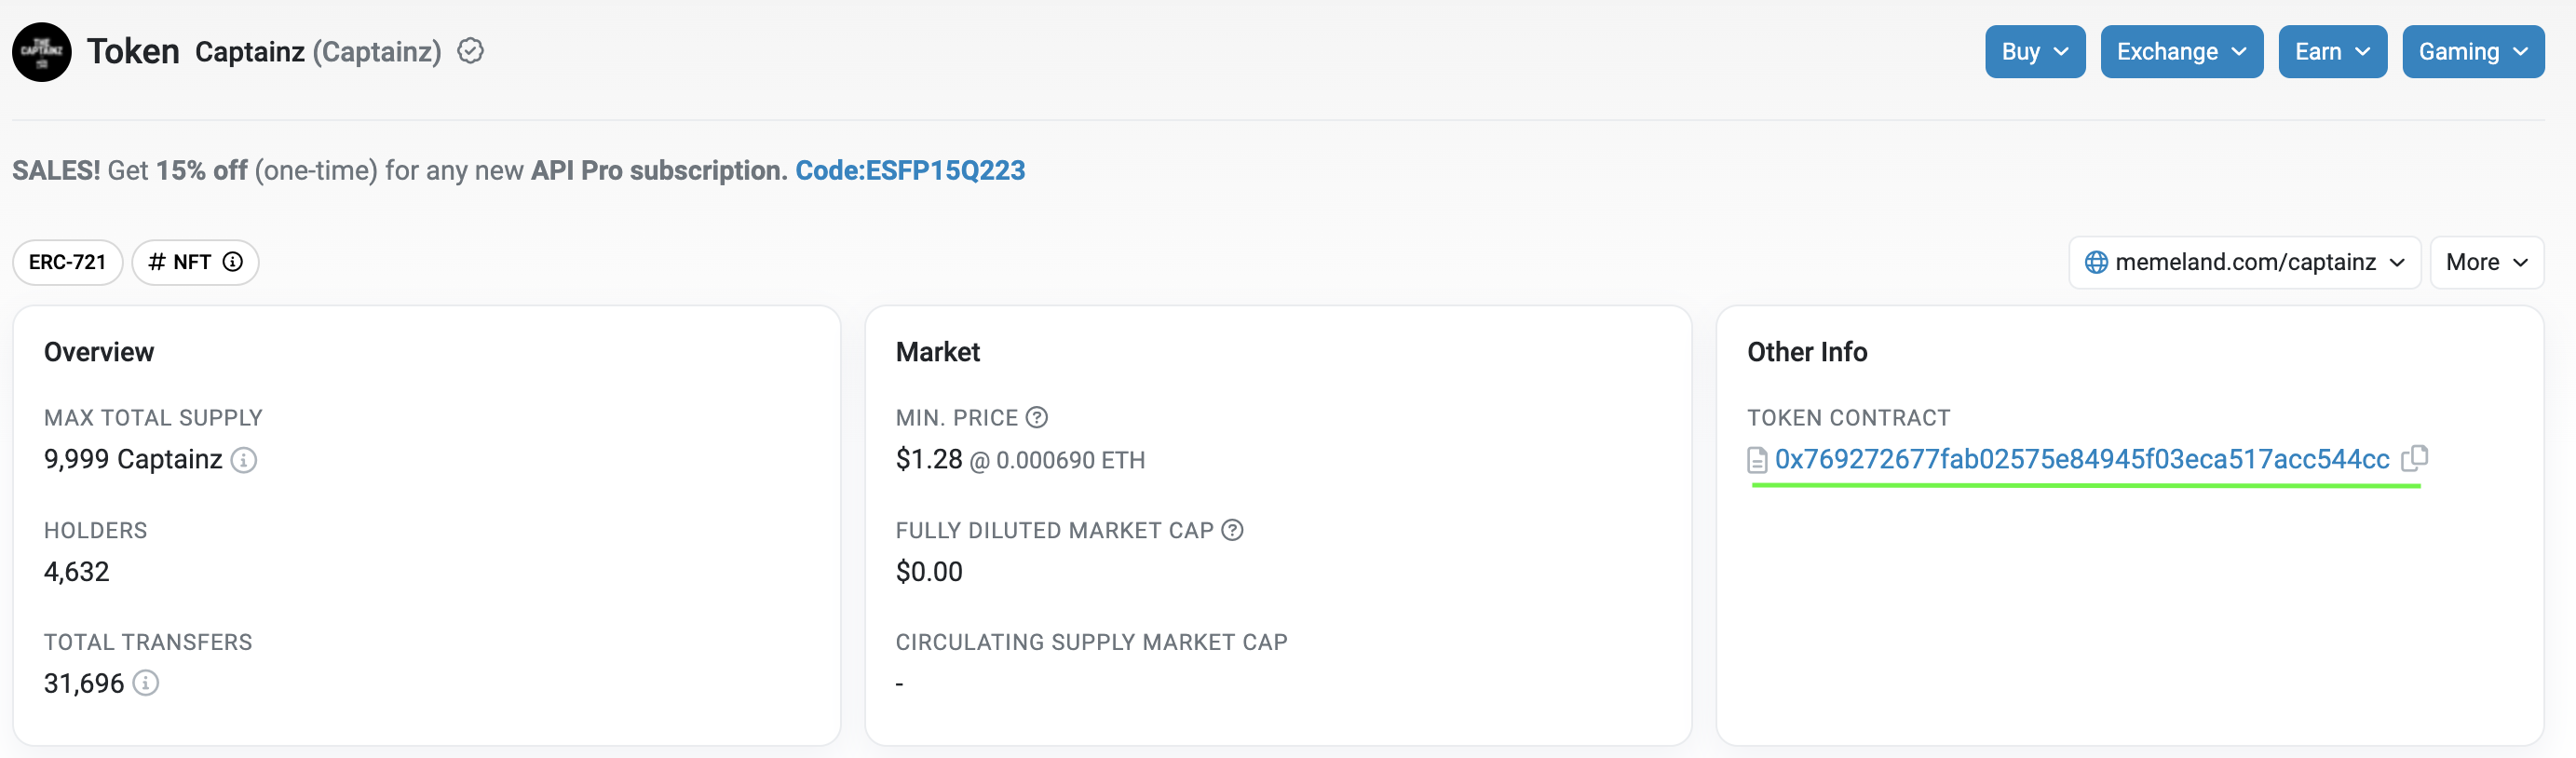Open the promo code ESFP15Q223 link

909,171
